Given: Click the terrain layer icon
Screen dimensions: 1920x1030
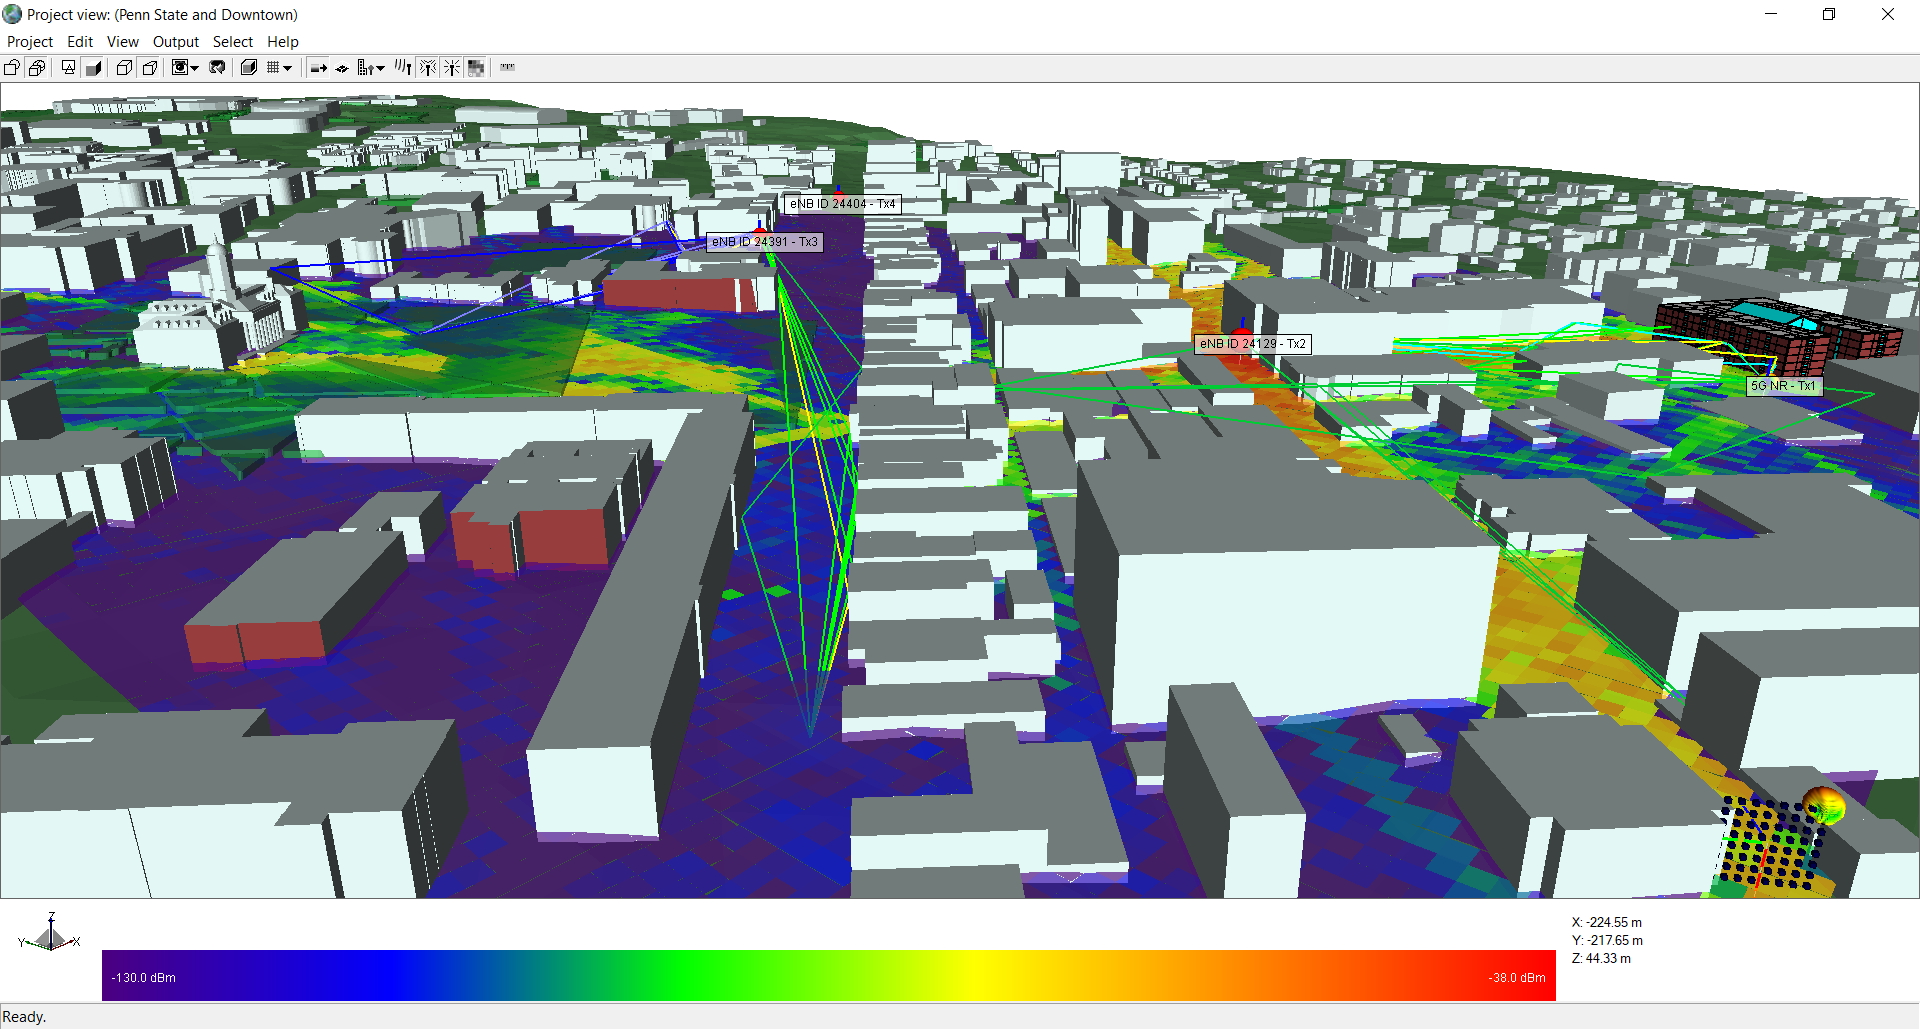Looking at the screenshot, I should pos(342,68).
